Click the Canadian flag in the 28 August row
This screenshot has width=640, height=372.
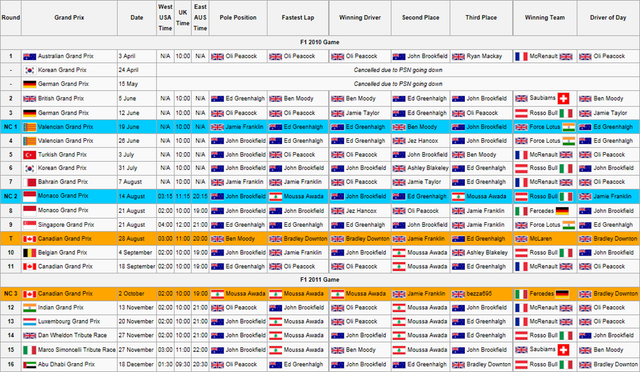tap(29, 239)
